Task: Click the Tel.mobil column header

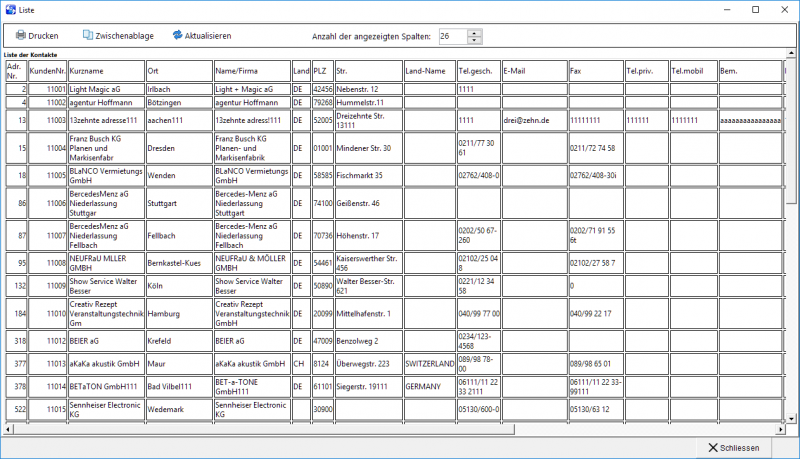Action: [694, 71]
